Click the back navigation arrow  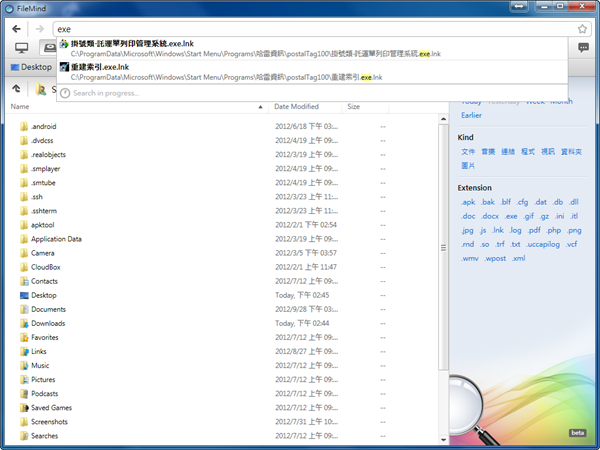18,29
